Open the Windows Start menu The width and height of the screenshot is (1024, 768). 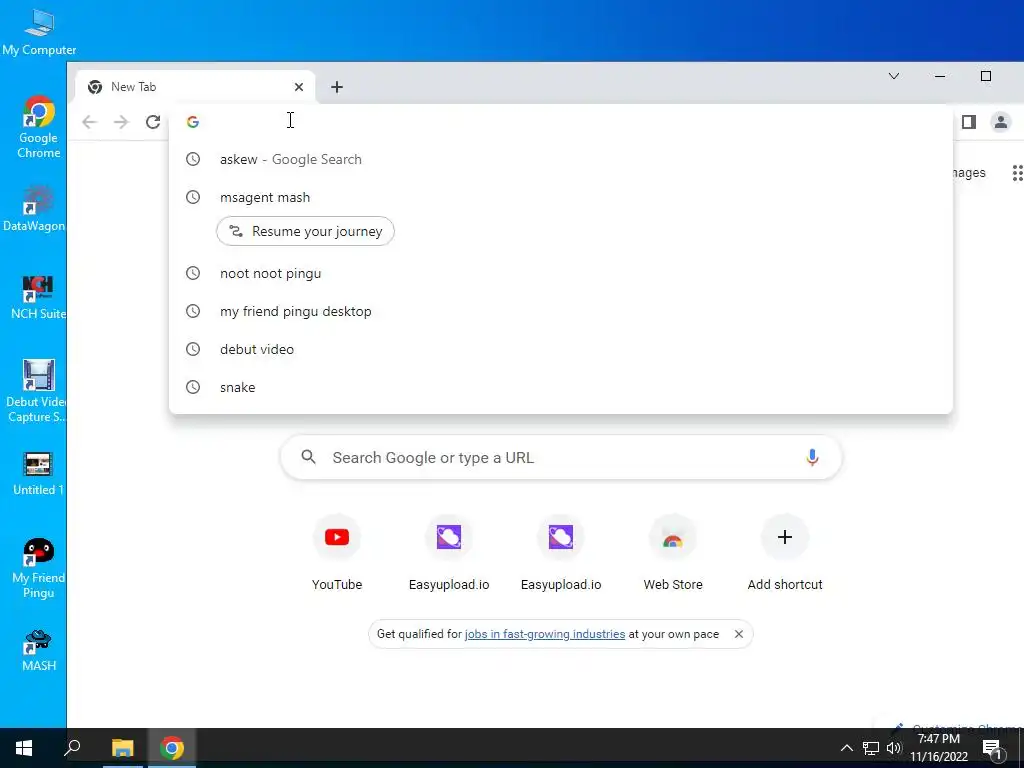click(24, 748)
